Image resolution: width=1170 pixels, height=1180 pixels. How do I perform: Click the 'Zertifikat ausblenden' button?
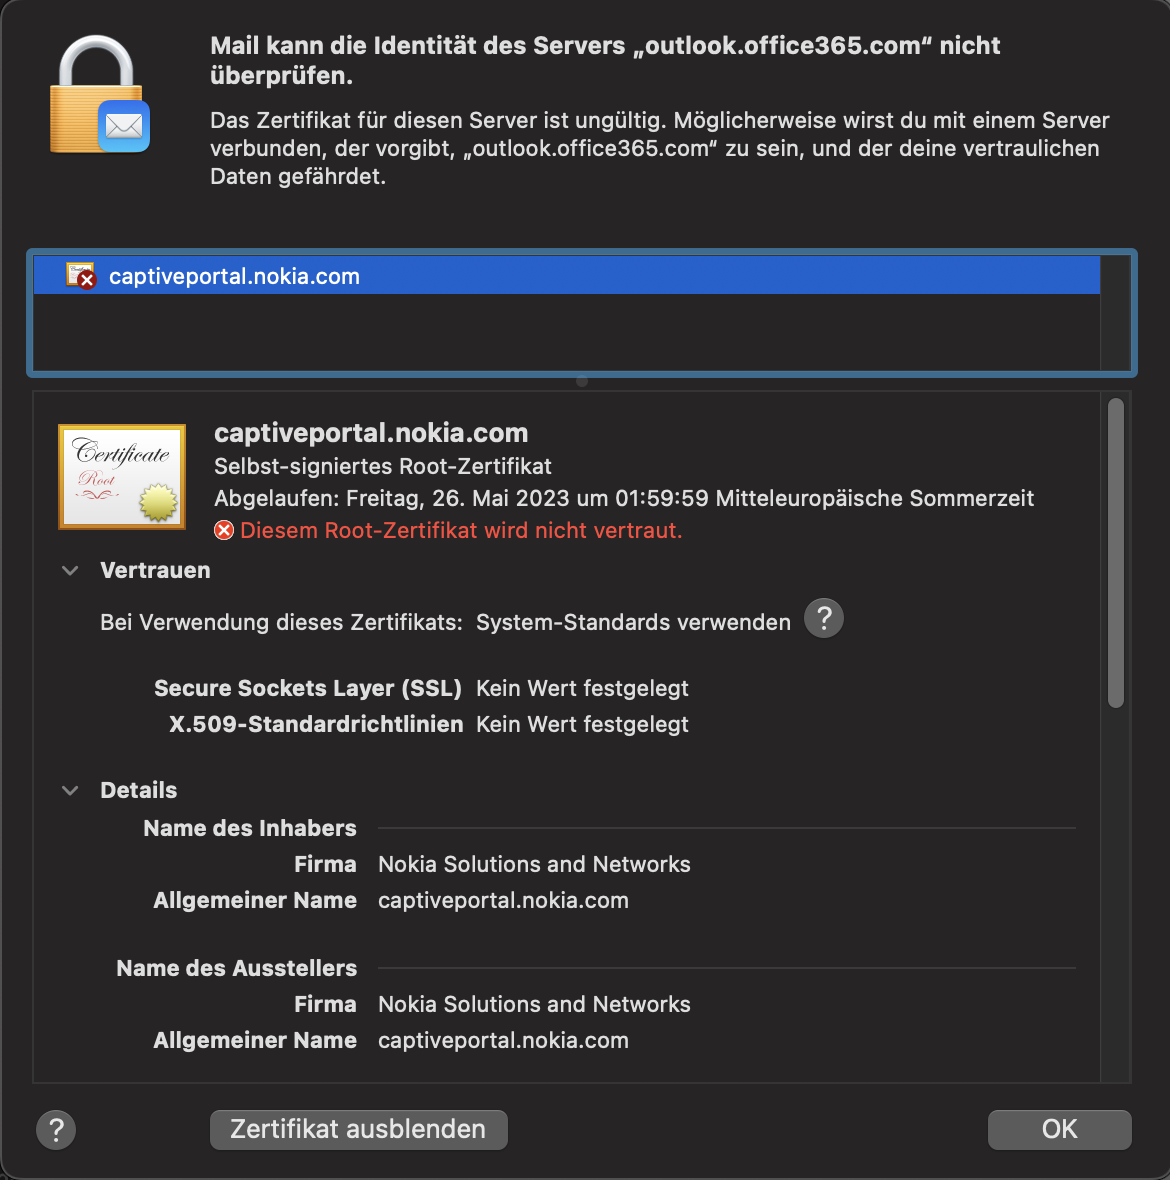pyautogui.click(x=358, y=1129)
